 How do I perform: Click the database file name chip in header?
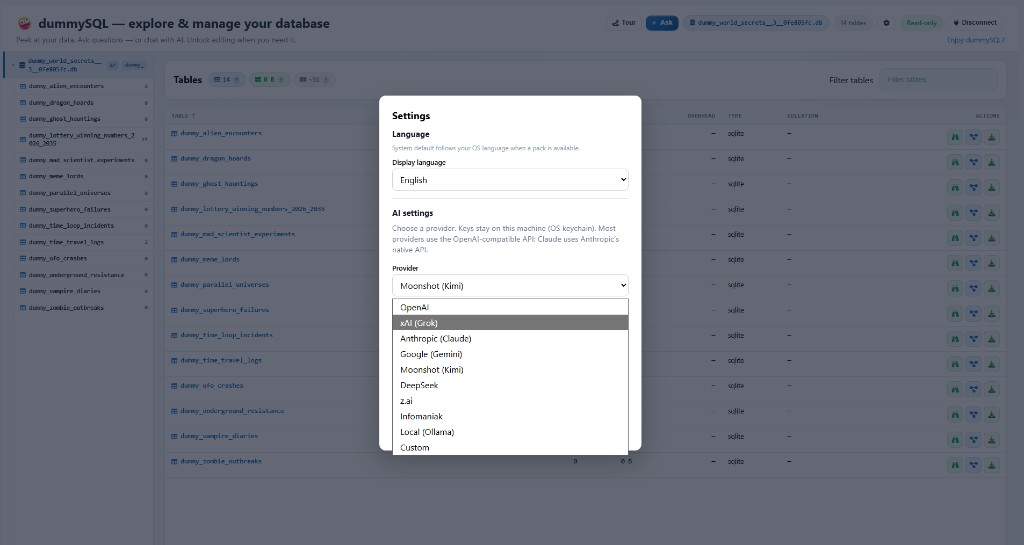tap(756, 23)
